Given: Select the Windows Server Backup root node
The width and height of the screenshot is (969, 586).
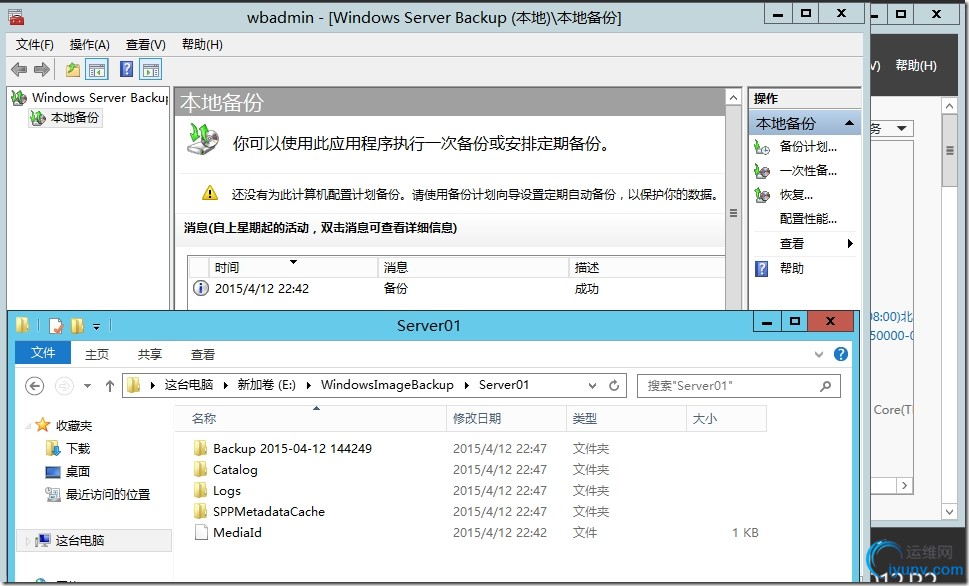Looking at the screenshot, I should coord(91,98).
